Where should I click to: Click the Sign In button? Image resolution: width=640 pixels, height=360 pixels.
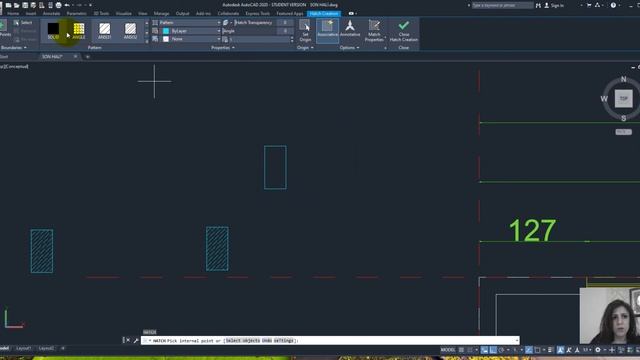[554, 5]
